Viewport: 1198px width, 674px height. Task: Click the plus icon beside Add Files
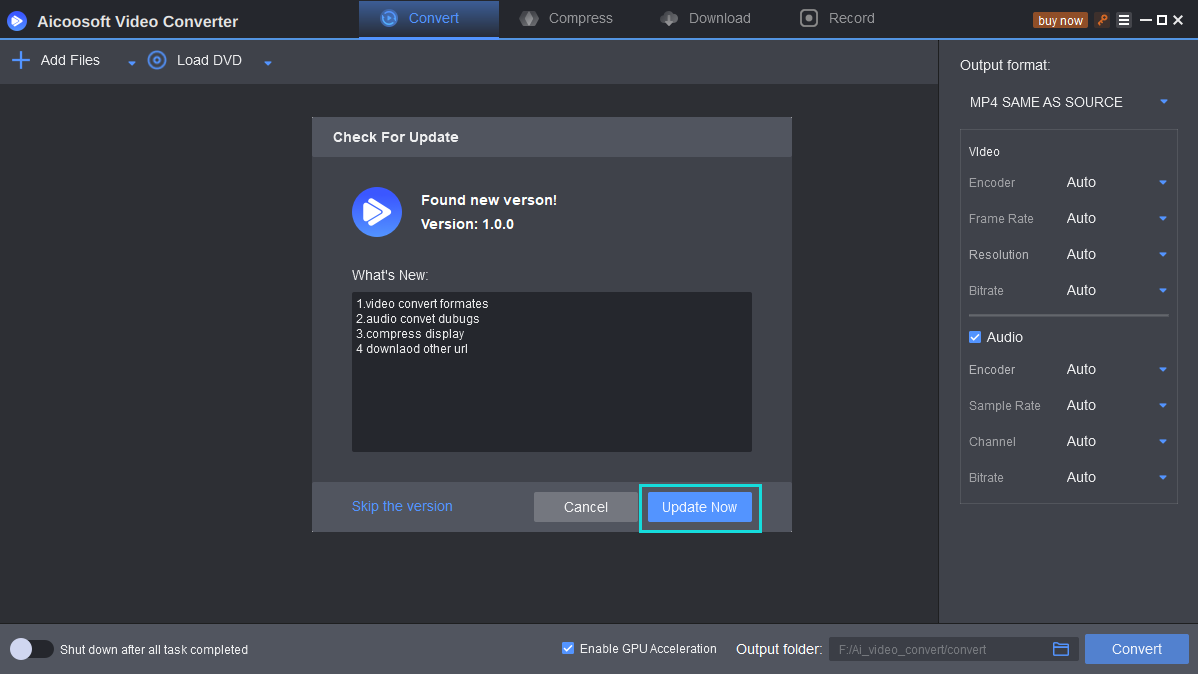click(21, 60)
